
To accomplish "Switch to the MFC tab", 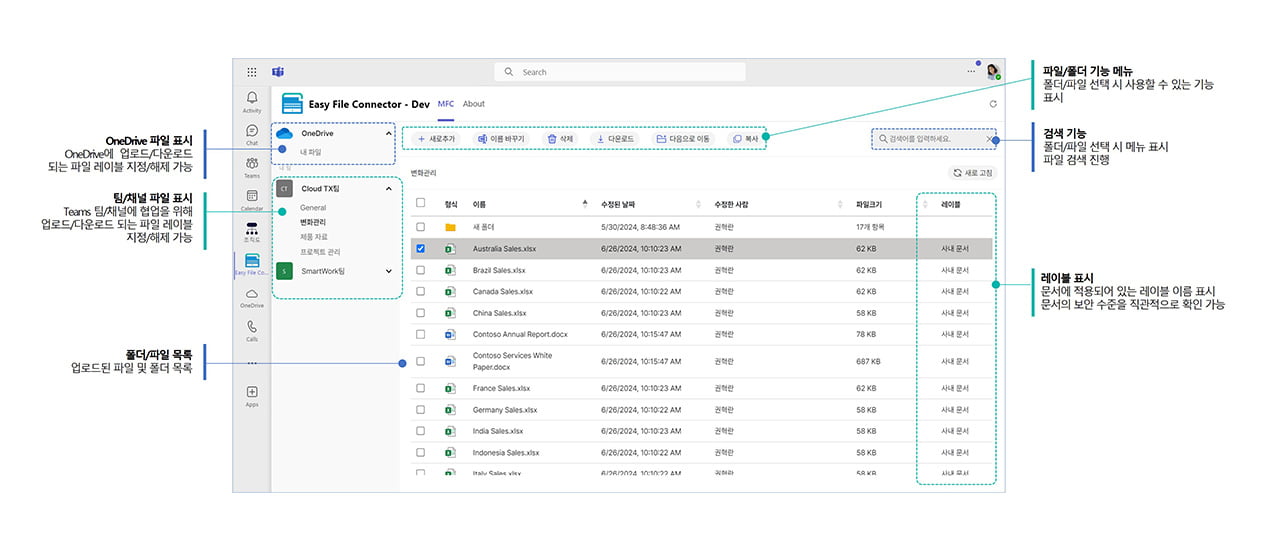I will (446, 104).
